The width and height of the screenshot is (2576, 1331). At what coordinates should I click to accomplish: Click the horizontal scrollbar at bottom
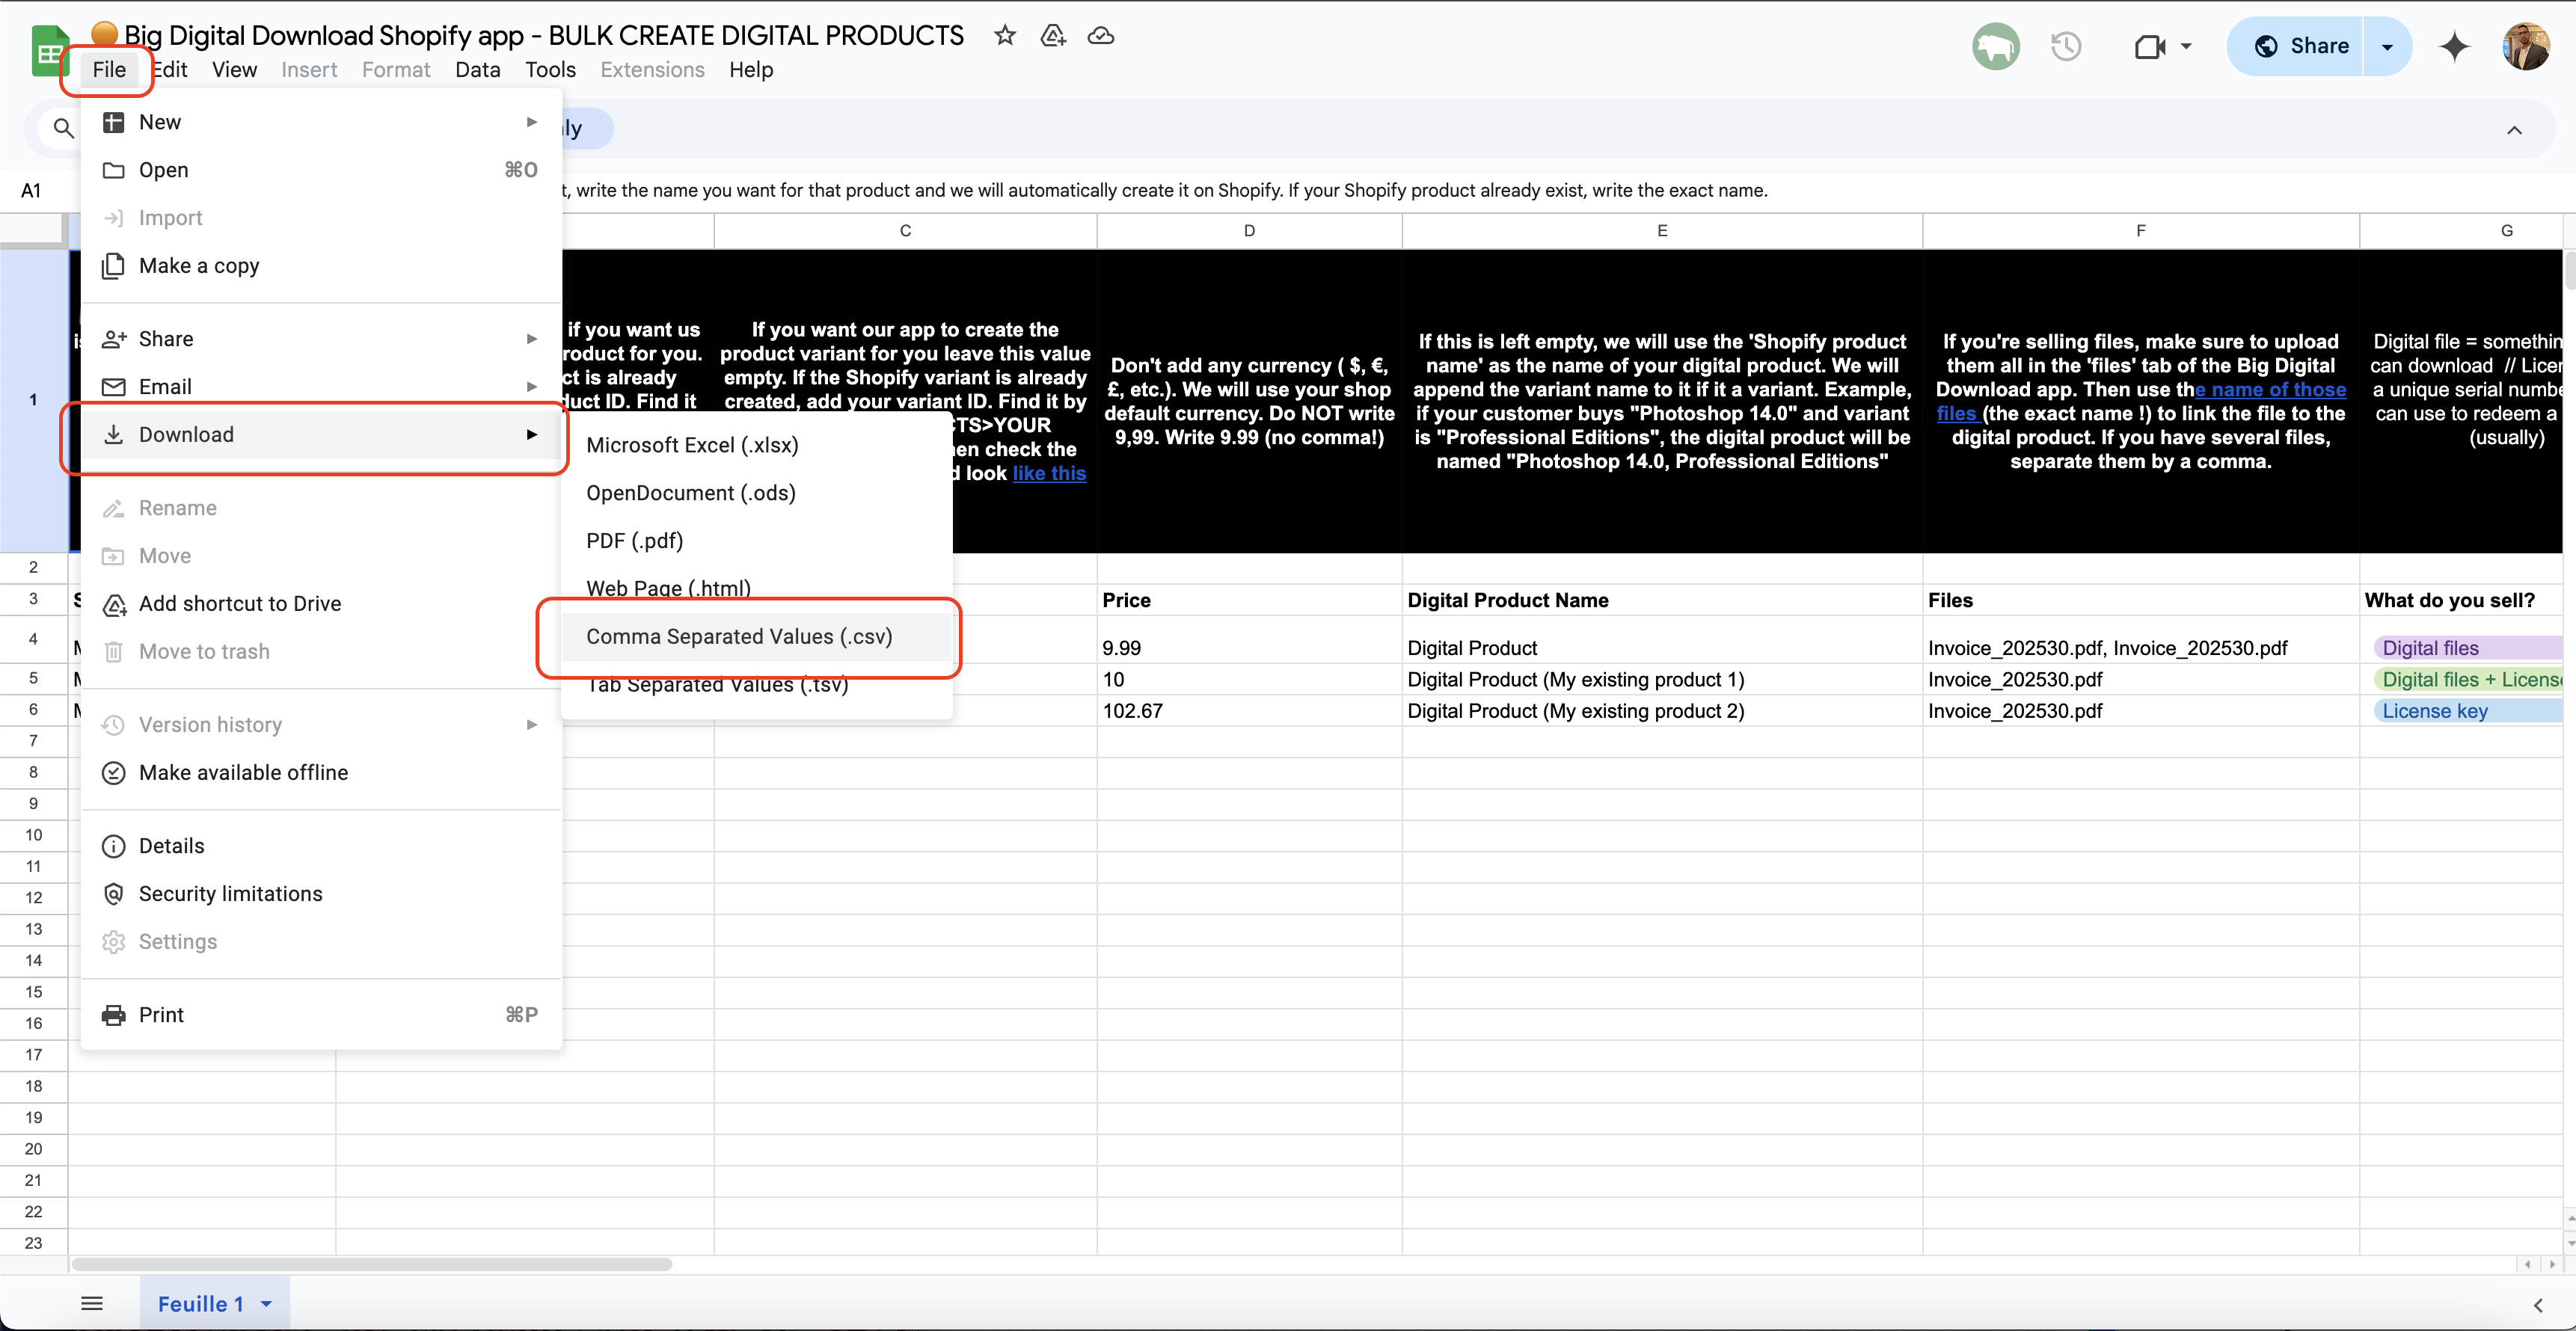[x=372, y=1264]
